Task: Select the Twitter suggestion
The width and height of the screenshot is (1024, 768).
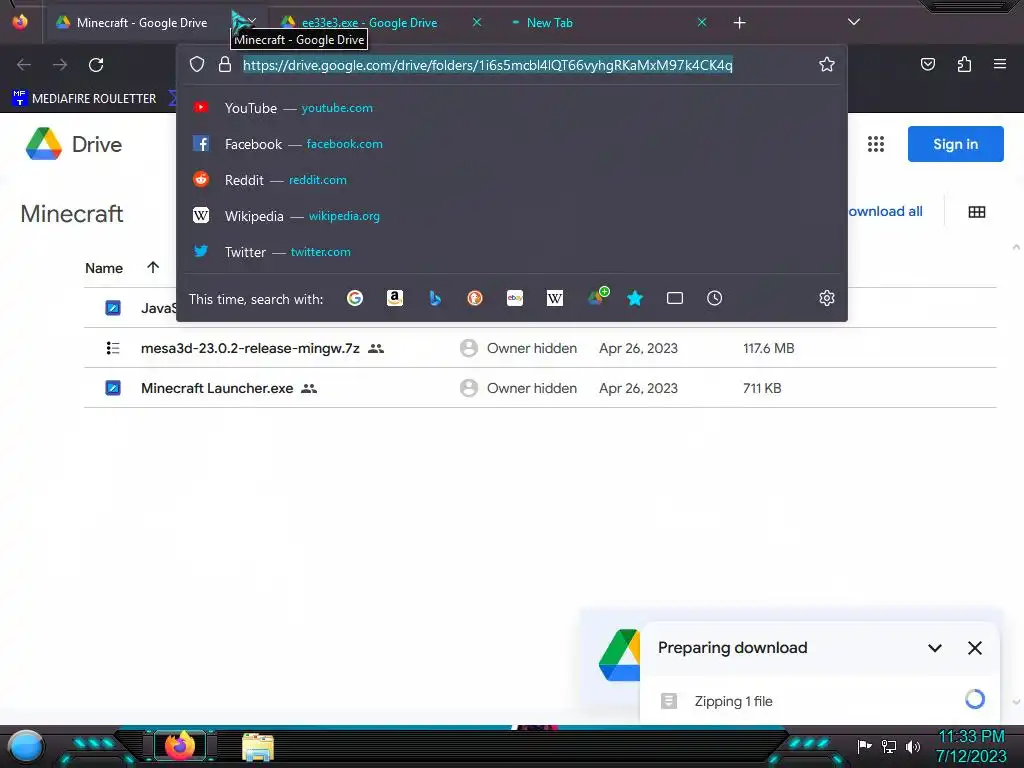Action: [x=511, y=251]
